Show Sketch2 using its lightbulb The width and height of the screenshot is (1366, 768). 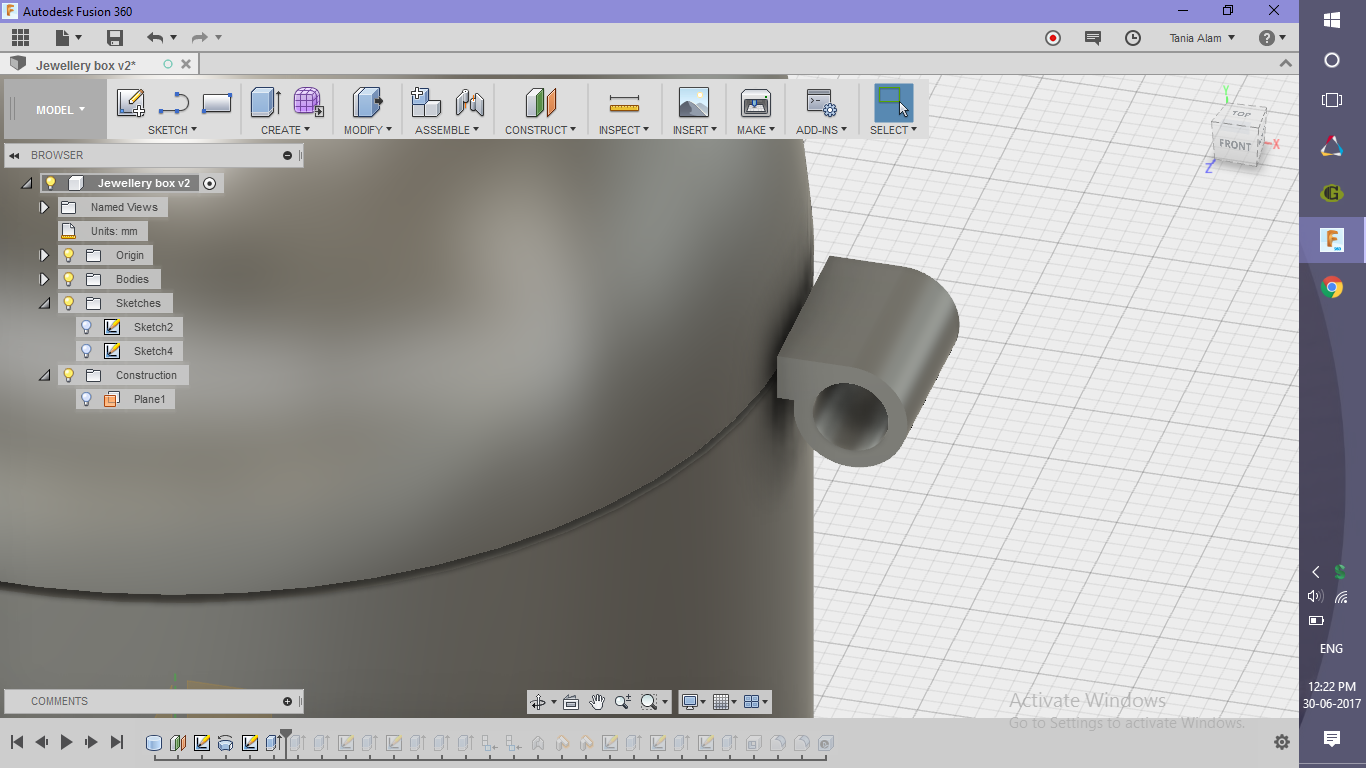click(x=86, y=327)
